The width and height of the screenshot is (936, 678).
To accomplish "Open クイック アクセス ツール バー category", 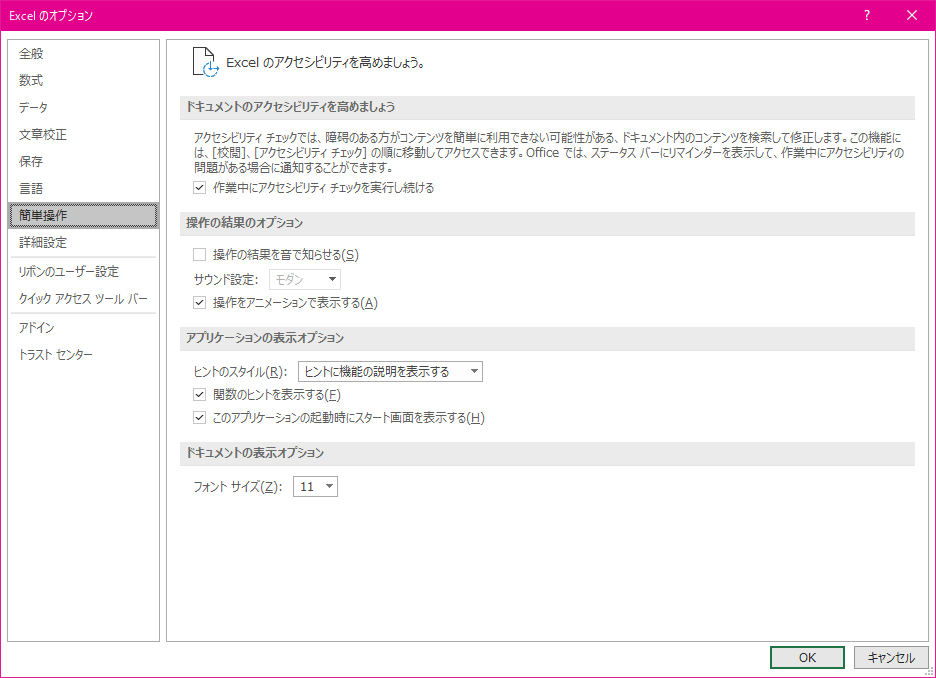I will click(x=84, y=298).
